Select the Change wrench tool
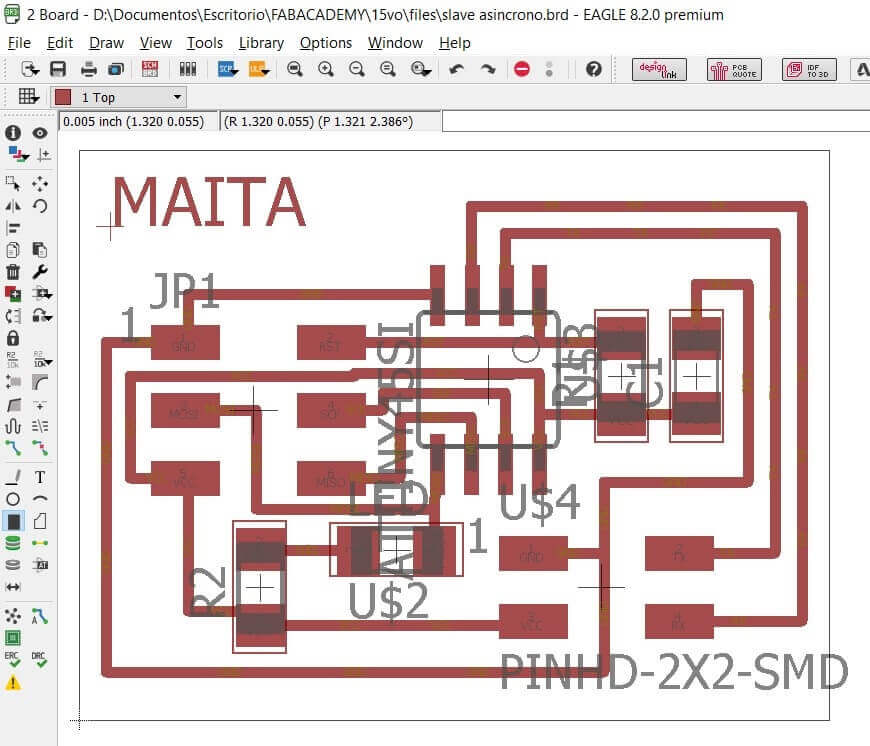The height and width of the screenshot is (746, 870). [x=40, y=272]
